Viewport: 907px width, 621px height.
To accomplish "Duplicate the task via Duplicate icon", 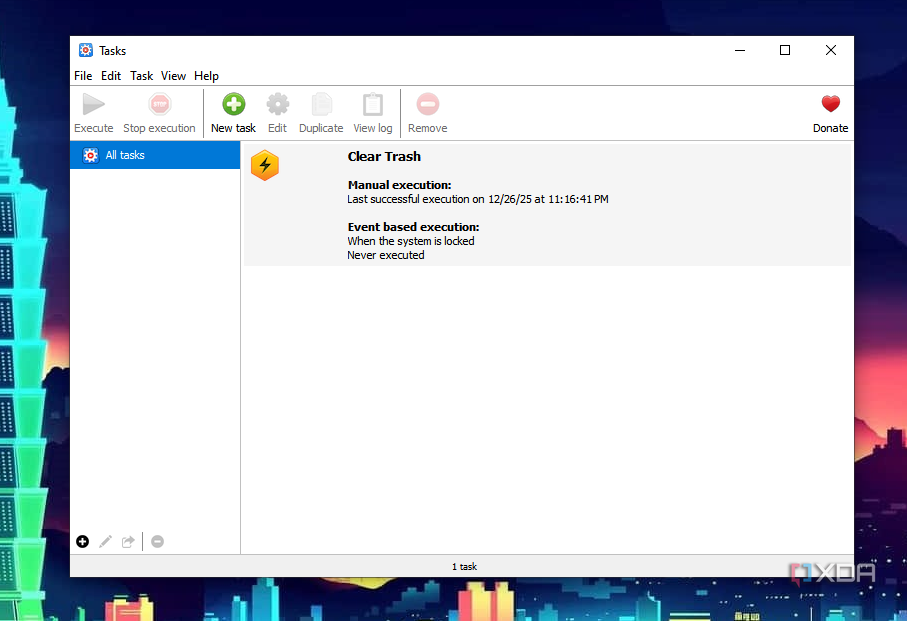I will pos(321,105).
